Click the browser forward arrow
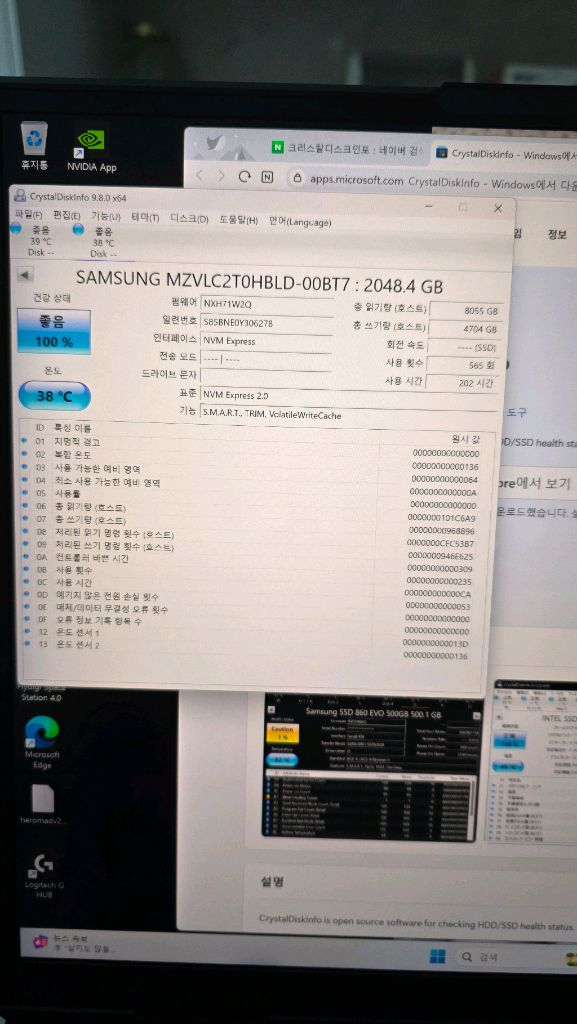Viewport: 577px width, 1024px height. pos(221,176)
